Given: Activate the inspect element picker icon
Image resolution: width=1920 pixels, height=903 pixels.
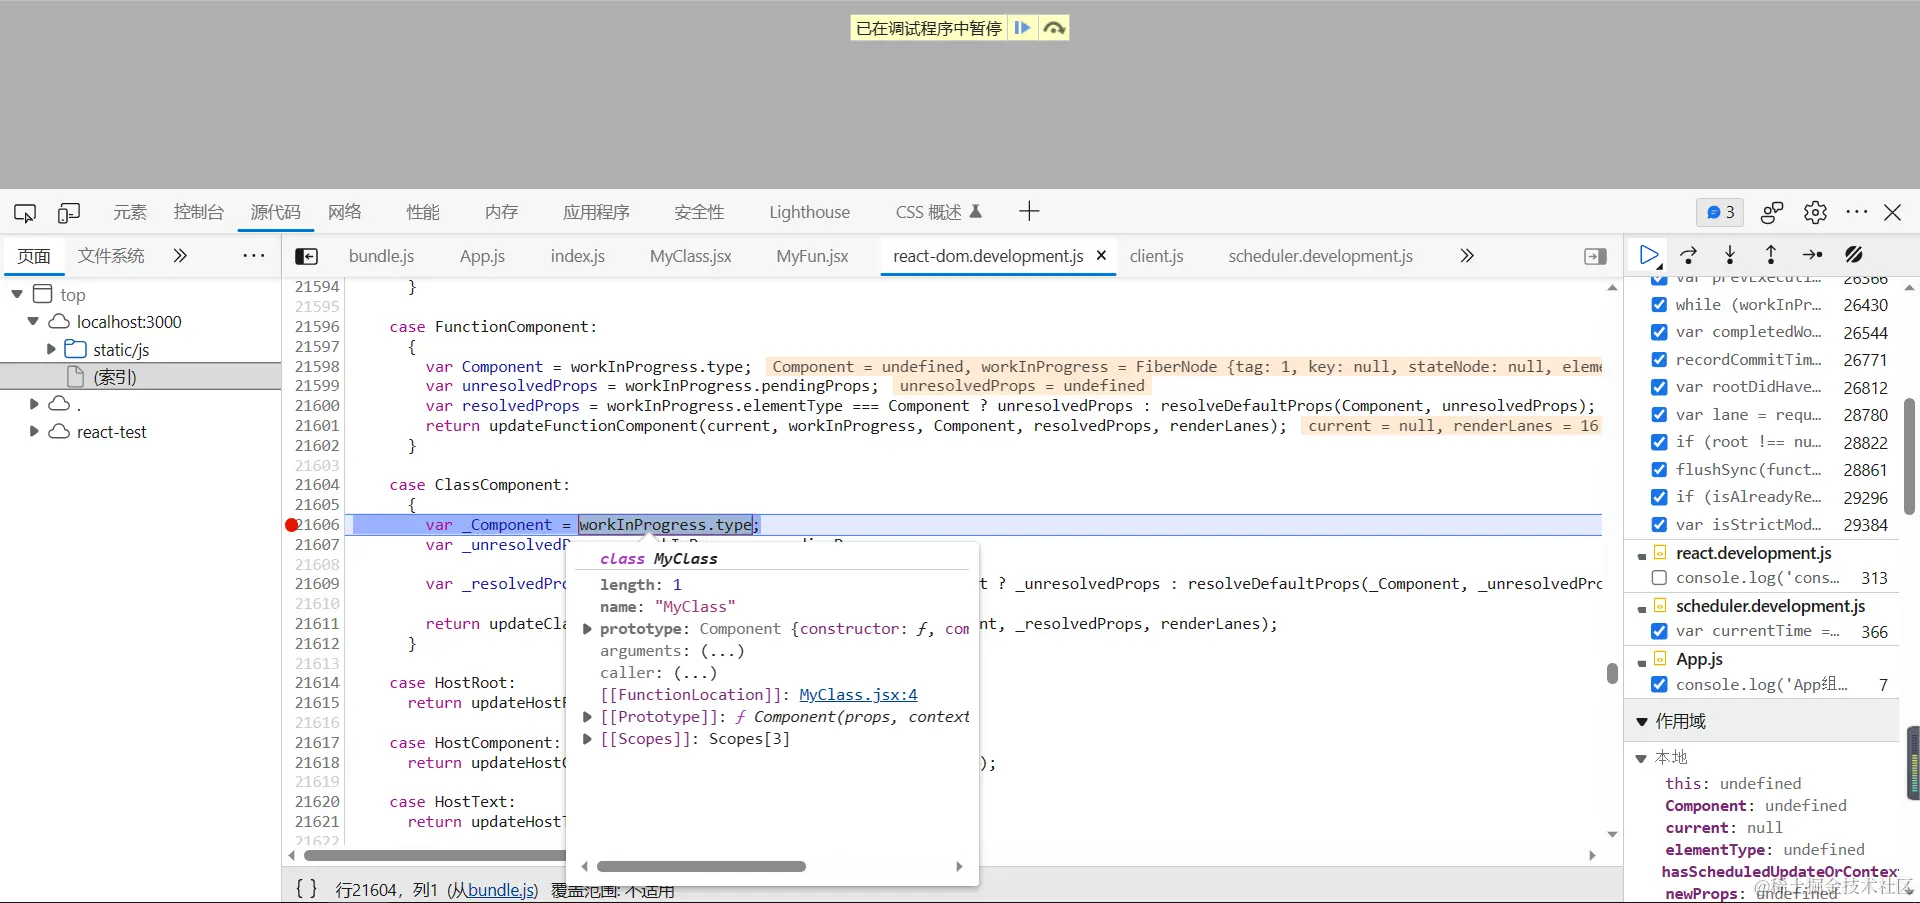Looking at the screenshot, I should pyautogui.click(x=25, y=213).
